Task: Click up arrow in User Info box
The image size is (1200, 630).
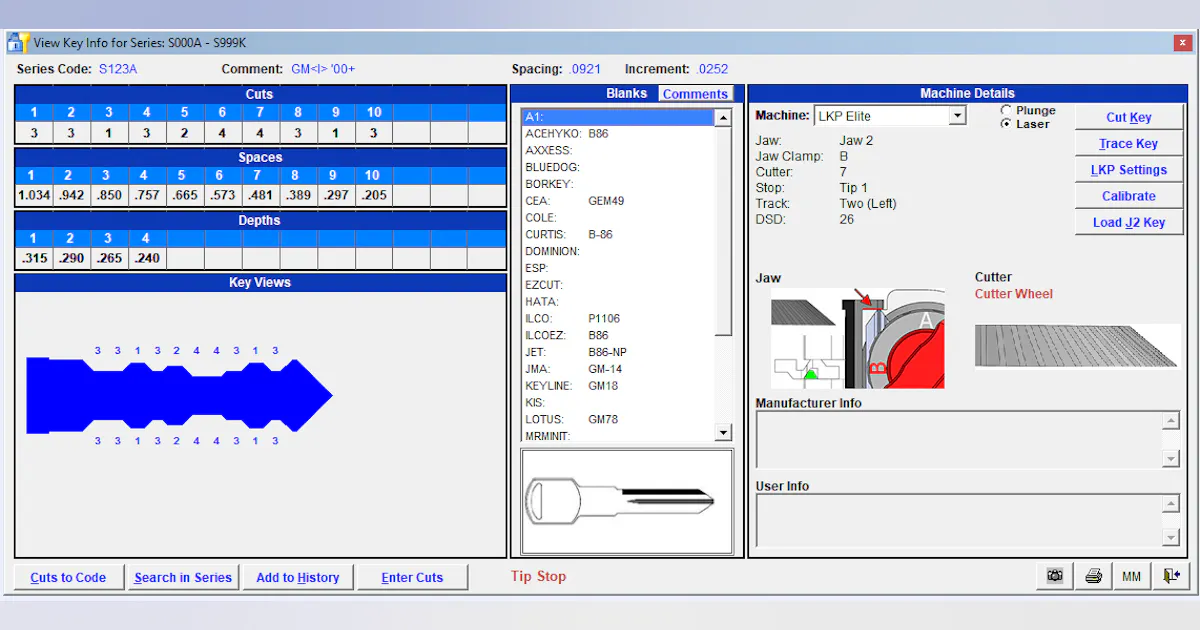Action: 1171,503
